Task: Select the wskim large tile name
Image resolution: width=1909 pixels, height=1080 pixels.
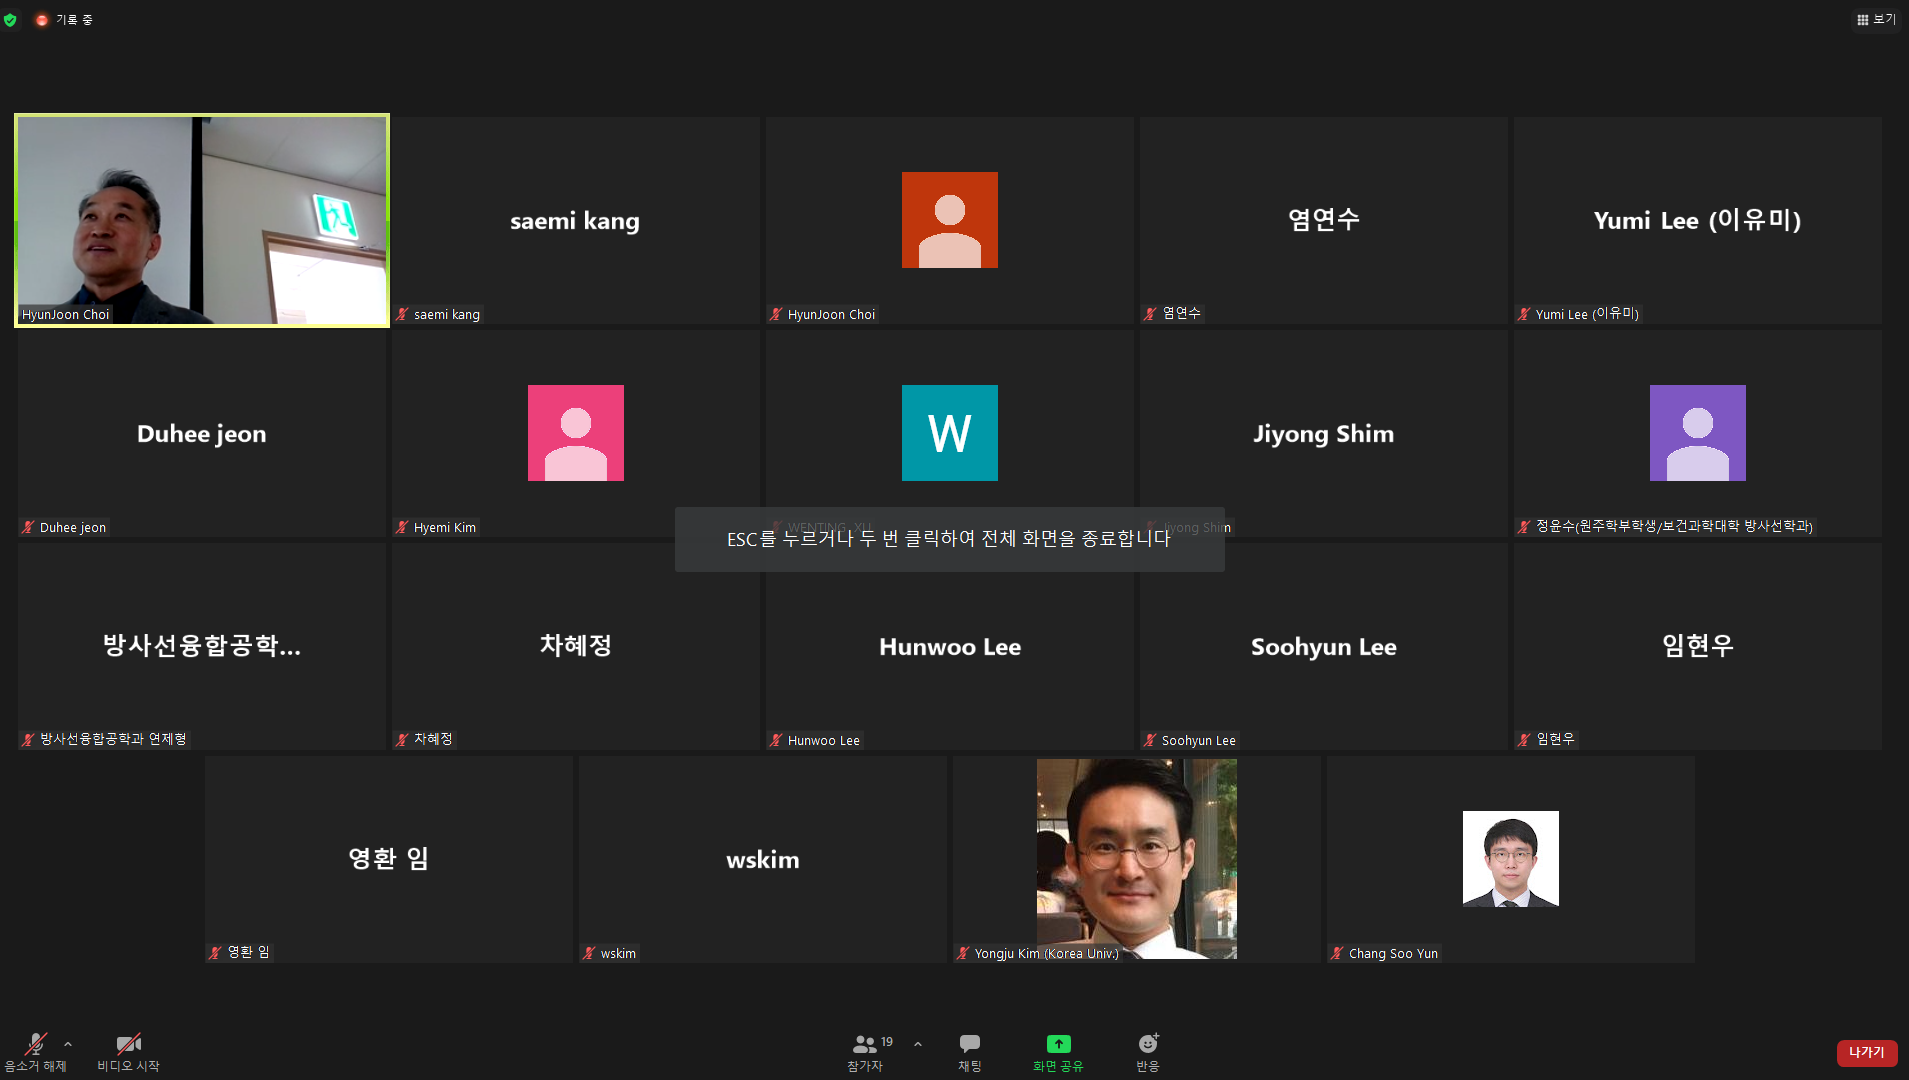Action: pyautogui.click(x=762, y=860)
